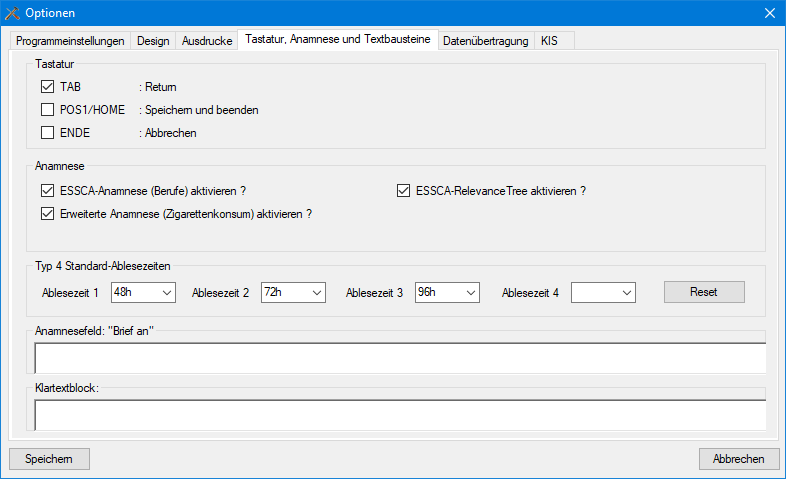Enable POS1/HOME save and exit checkbox
786x479 pixels.
[x=48, y=110]
